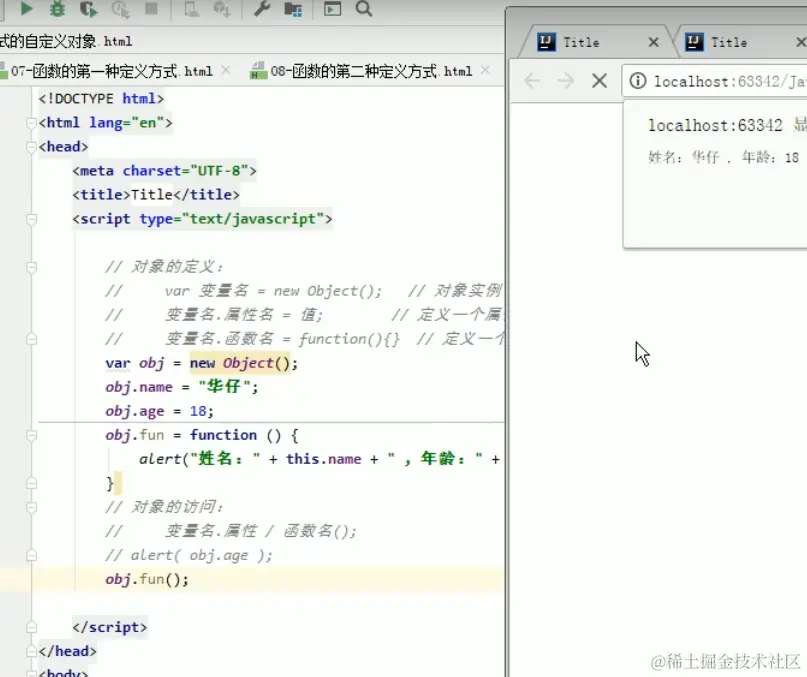Click the greyed-out stop square icon
The height and width of the screenshot is (677, 807).
pyautogui.click(x=151, y=9)
